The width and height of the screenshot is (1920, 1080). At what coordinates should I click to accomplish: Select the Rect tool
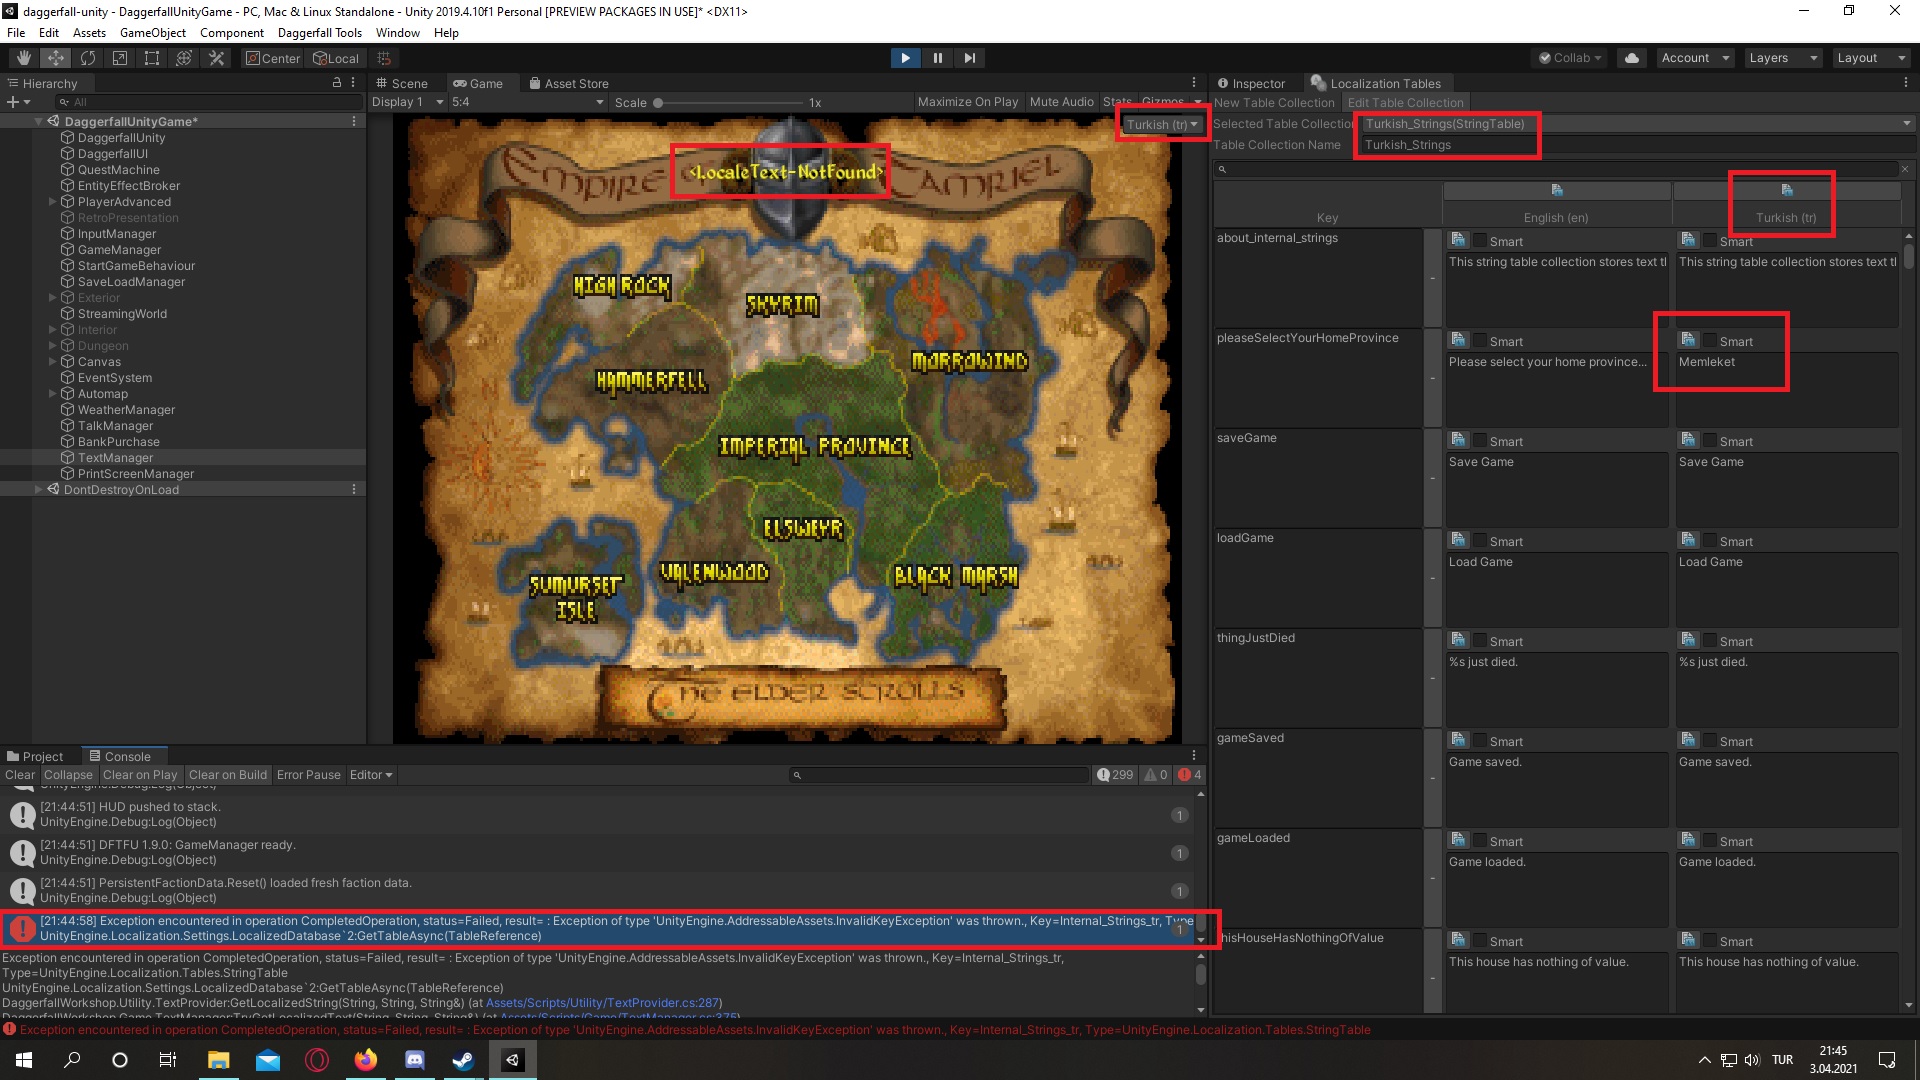point(152,58)
